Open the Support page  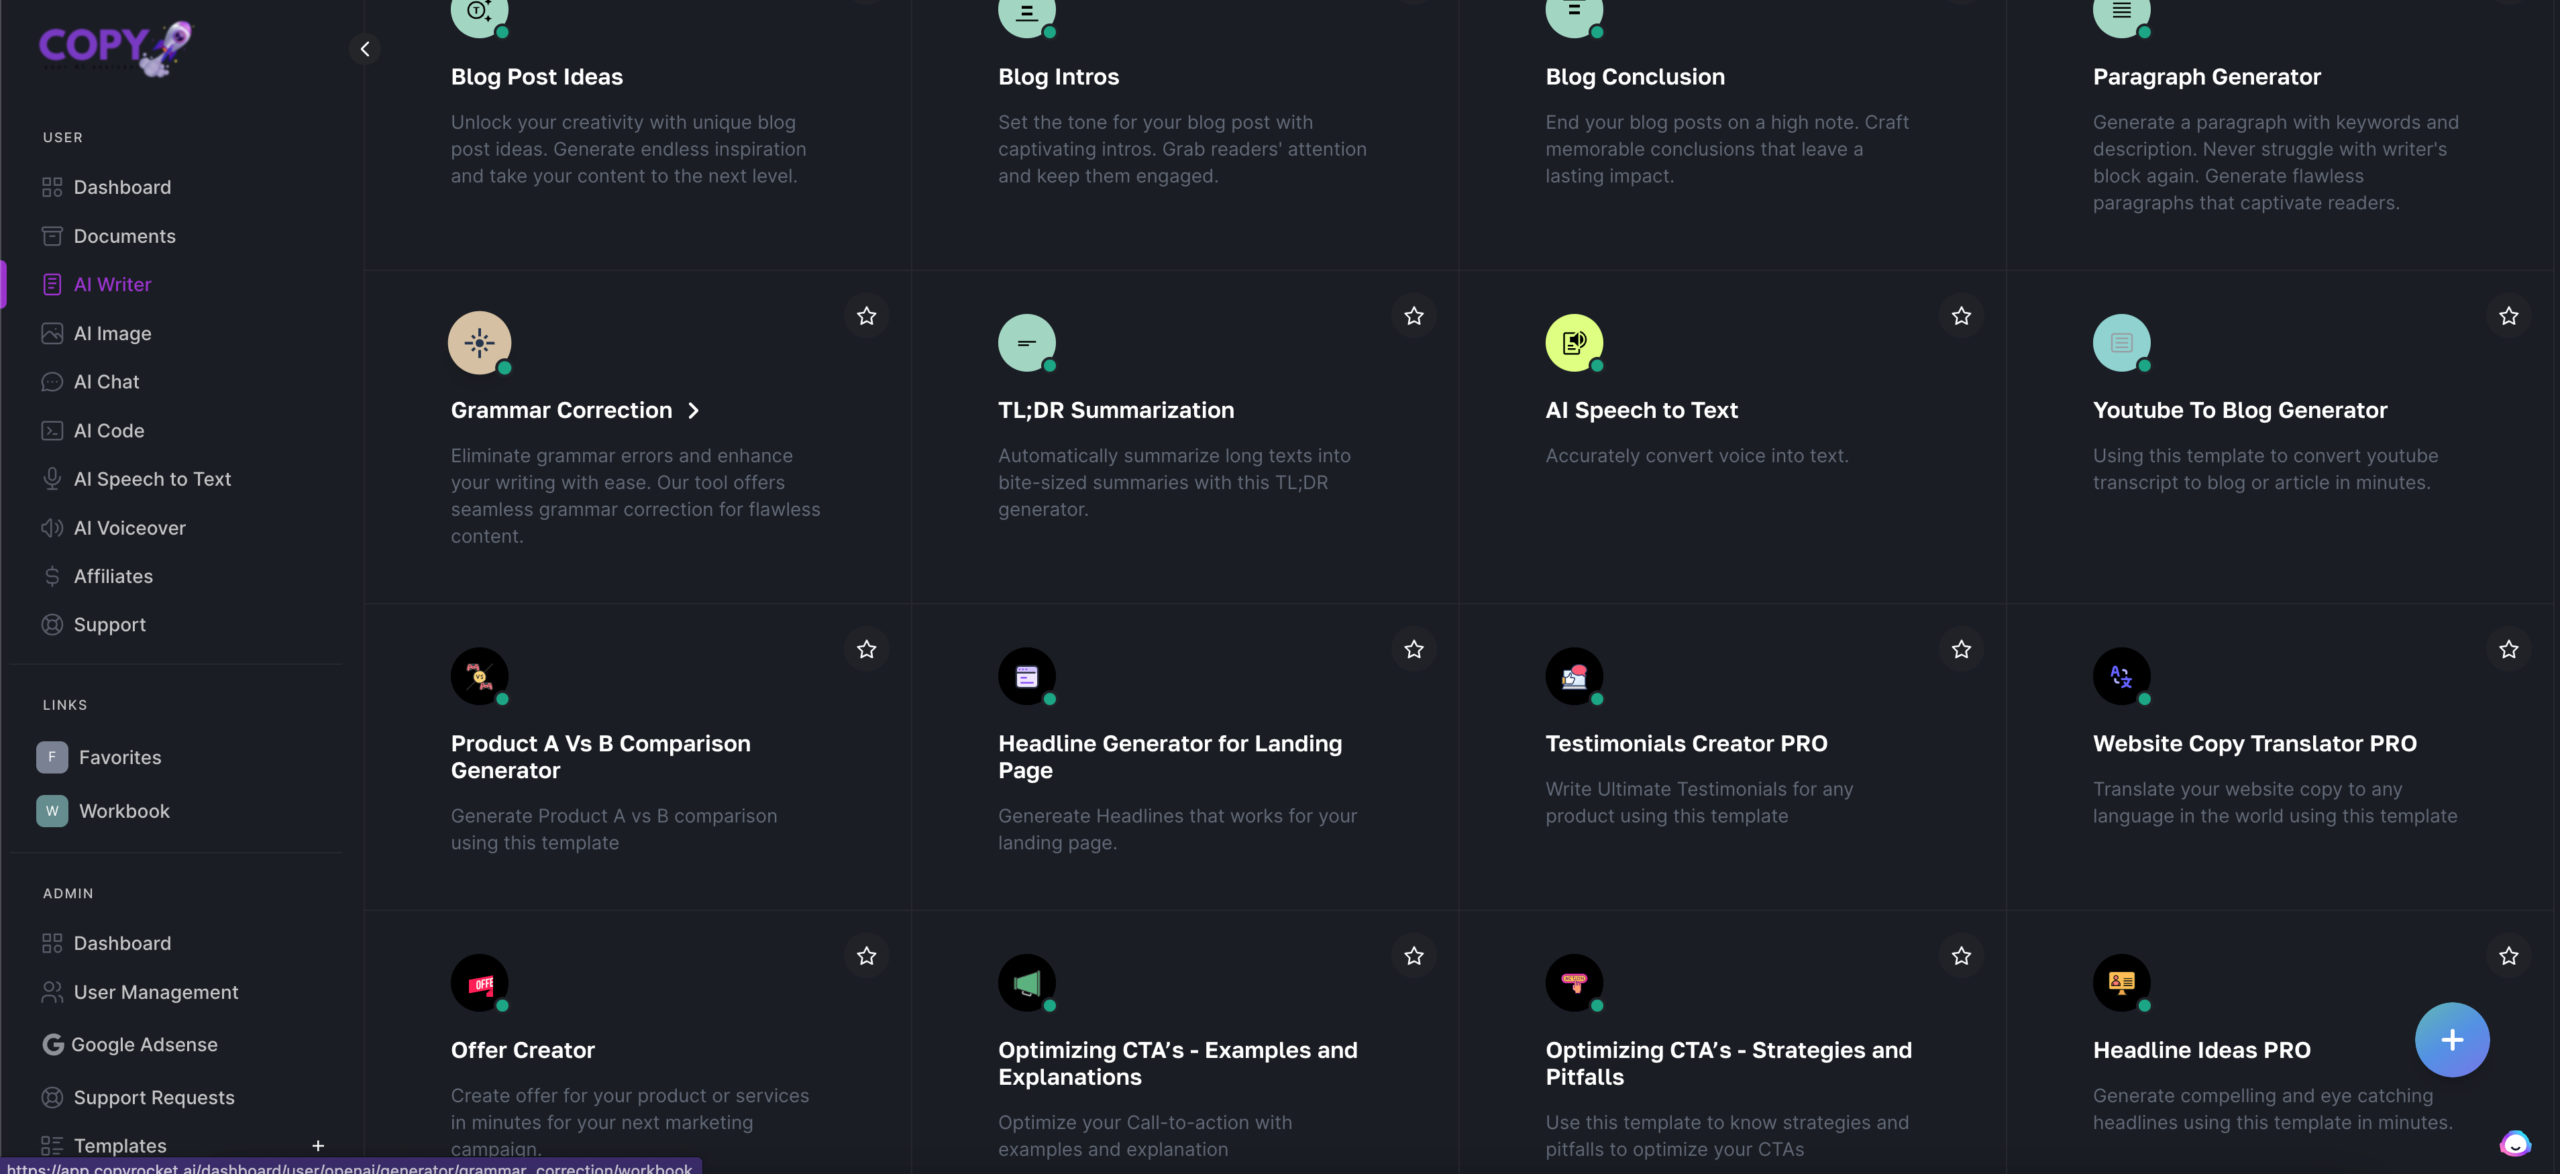(108, 624)
